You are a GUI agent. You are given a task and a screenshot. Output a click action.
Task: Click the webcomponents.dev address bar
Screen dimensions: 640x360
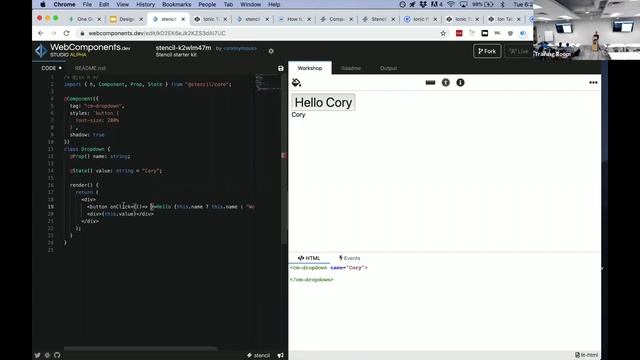(261, 33)
